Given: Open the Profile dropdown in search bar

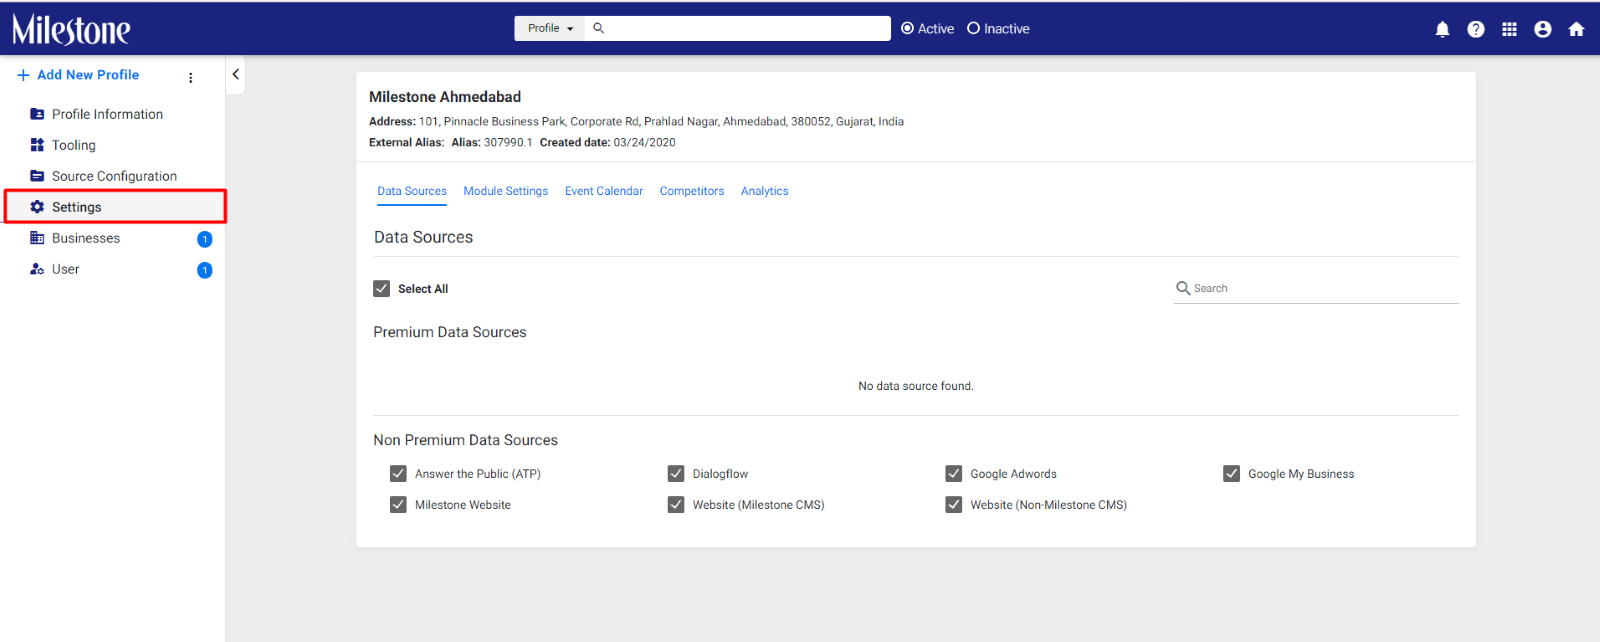Looking at the screenshot, I should [550, 28].
